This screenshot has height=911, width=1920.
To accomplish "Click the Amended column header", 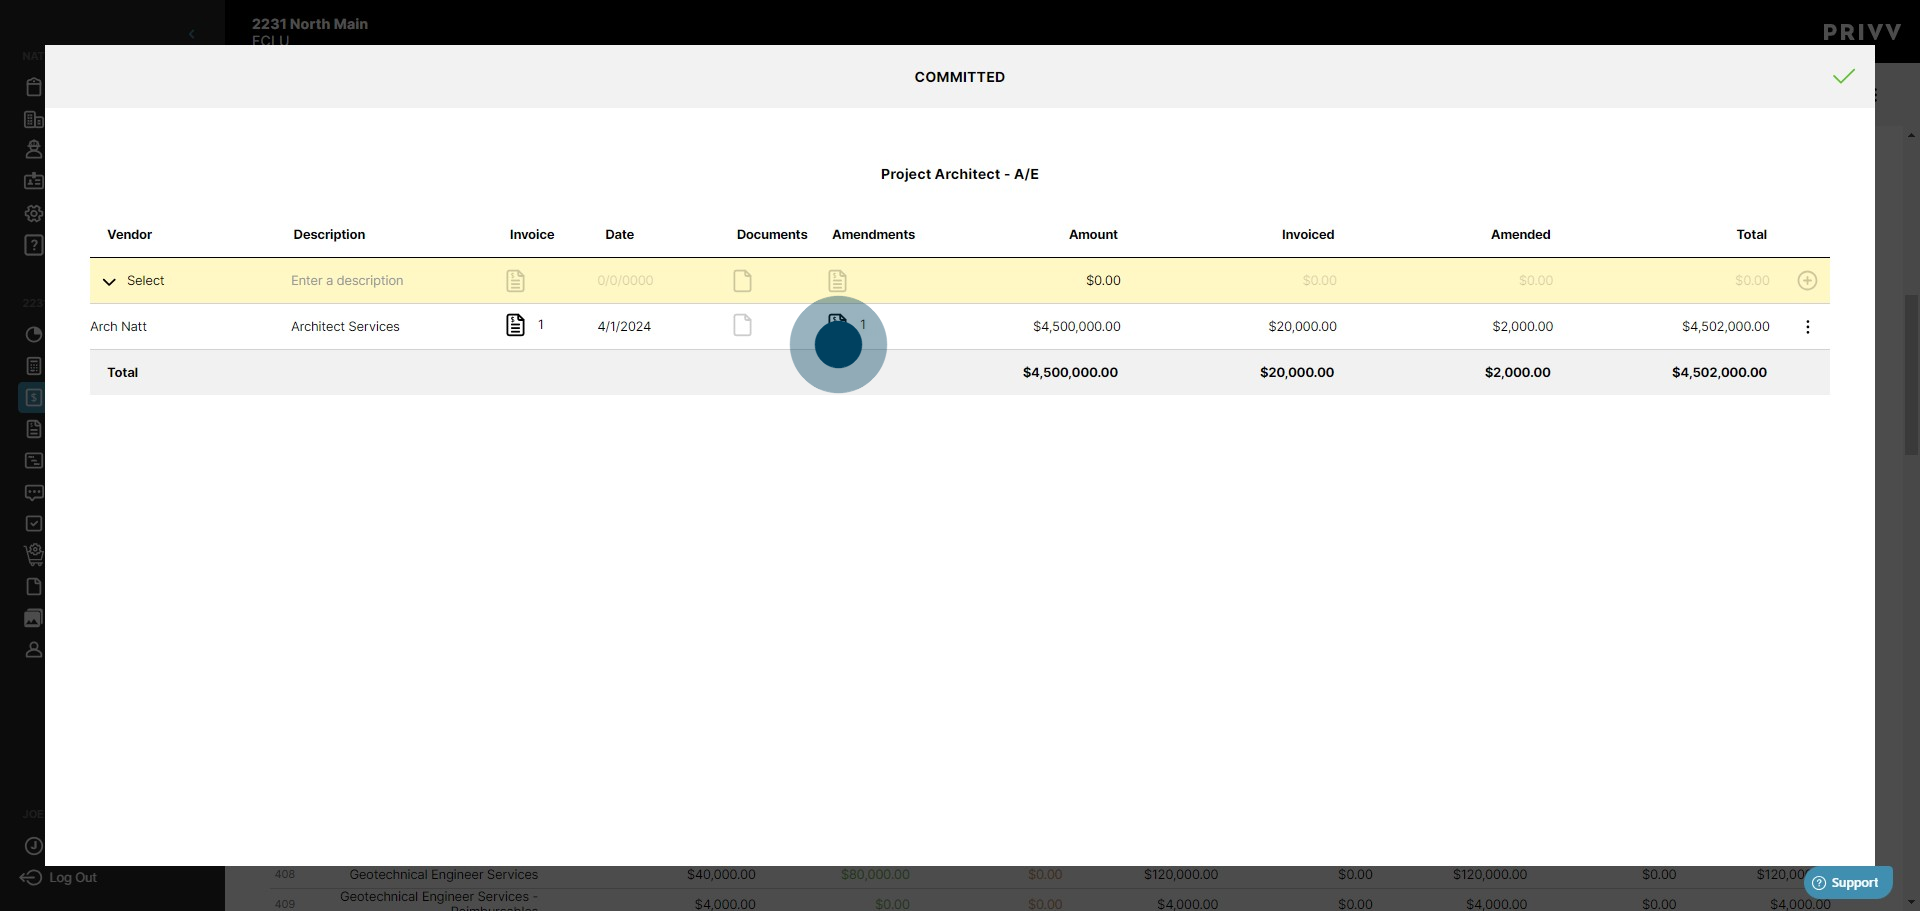I will (1520, 235).
